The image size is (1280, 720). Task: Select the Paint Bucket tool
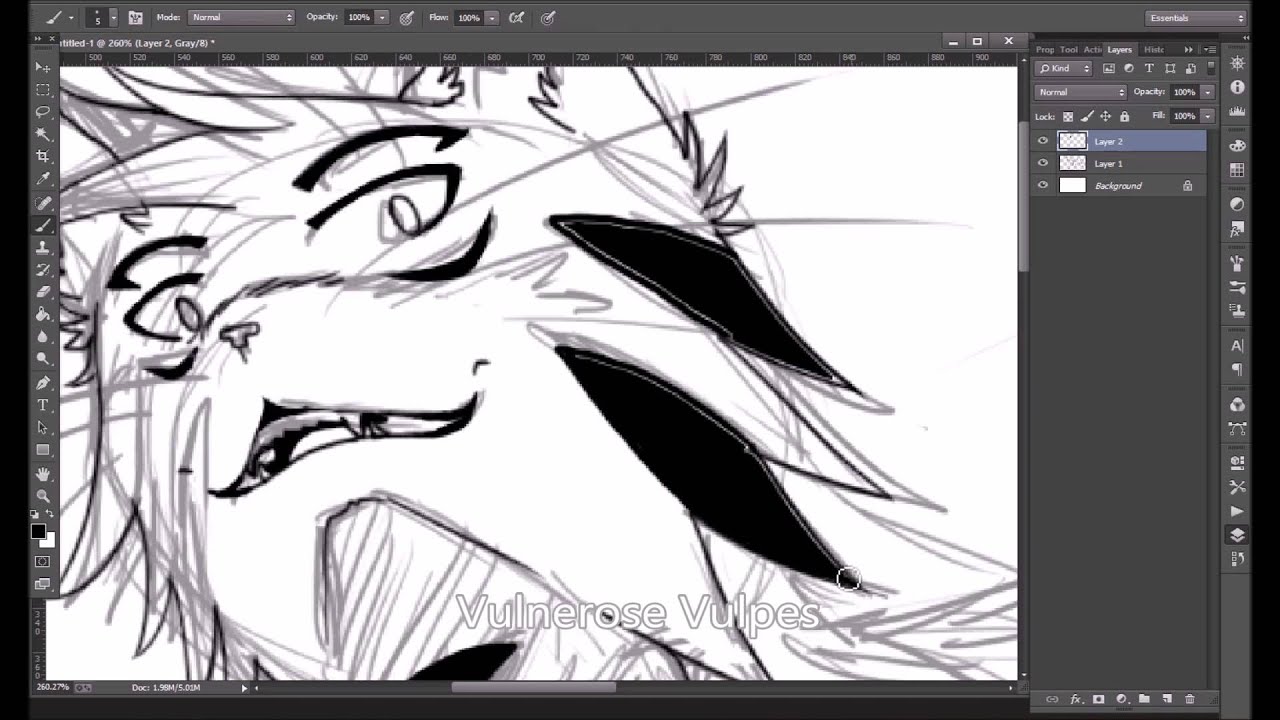(x=43, y=314)
